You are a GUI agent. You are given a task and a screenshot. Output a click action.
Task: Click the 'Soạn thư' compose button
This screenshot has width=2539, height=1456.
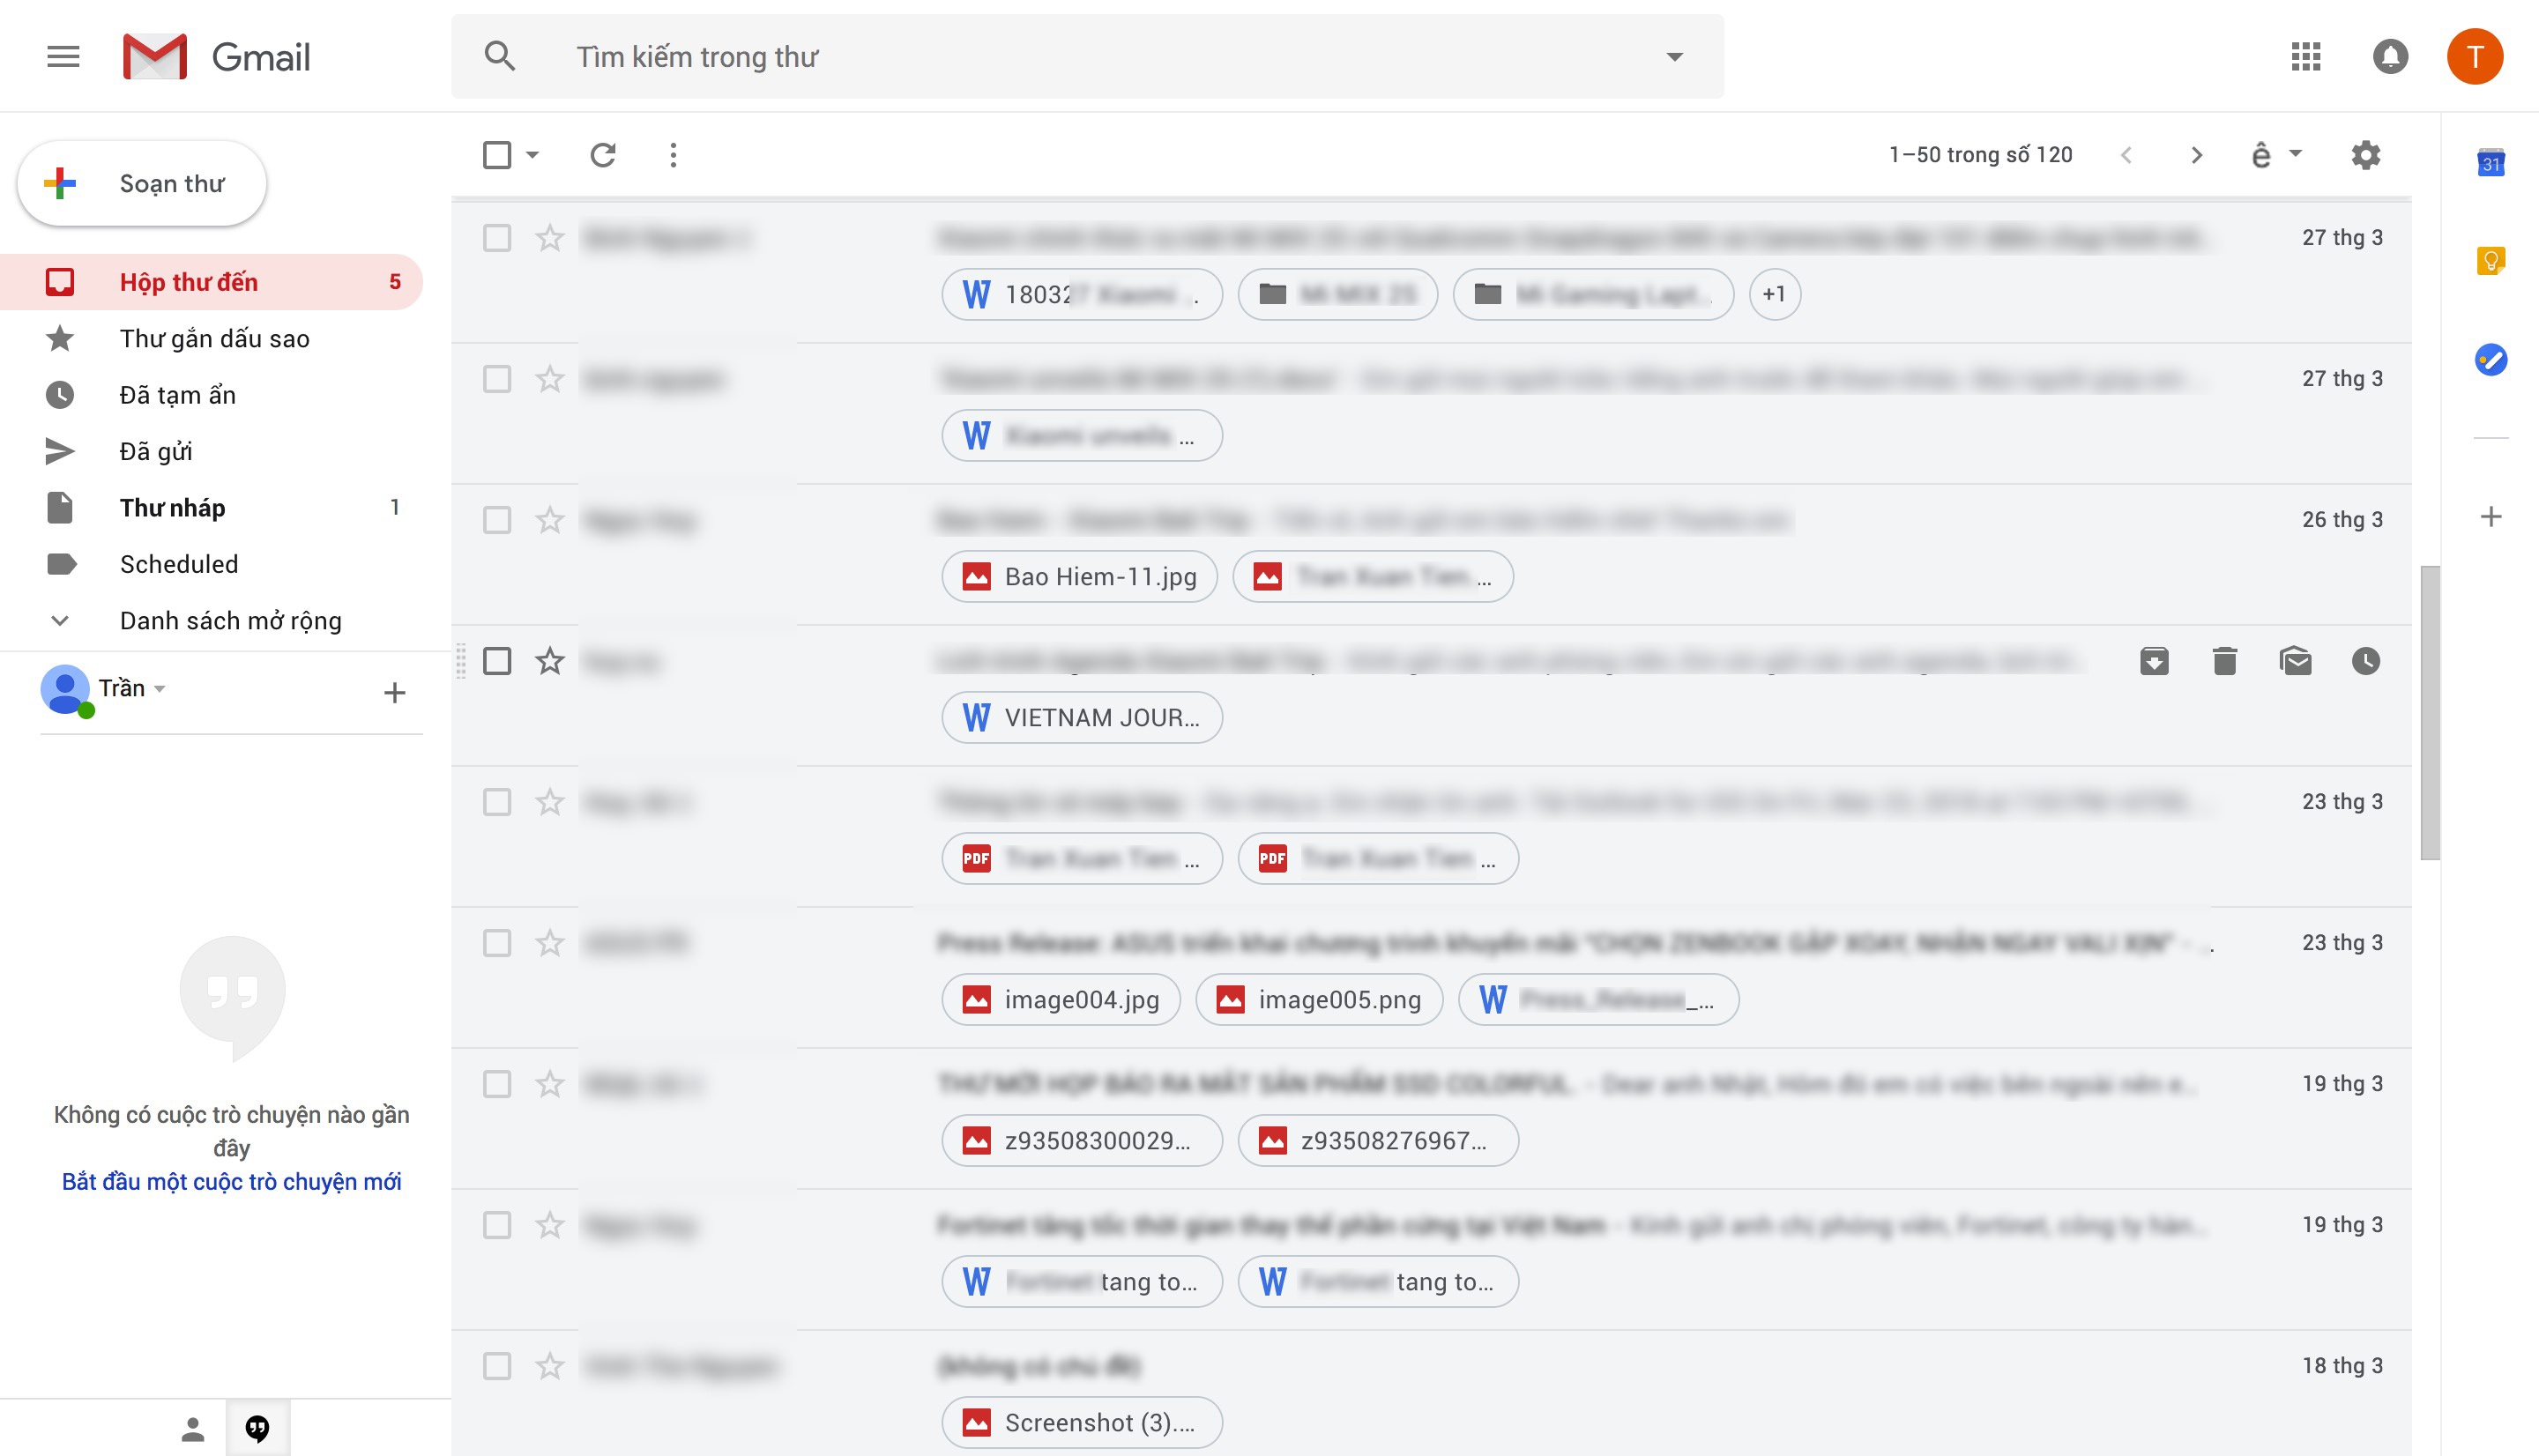[142, 182]
